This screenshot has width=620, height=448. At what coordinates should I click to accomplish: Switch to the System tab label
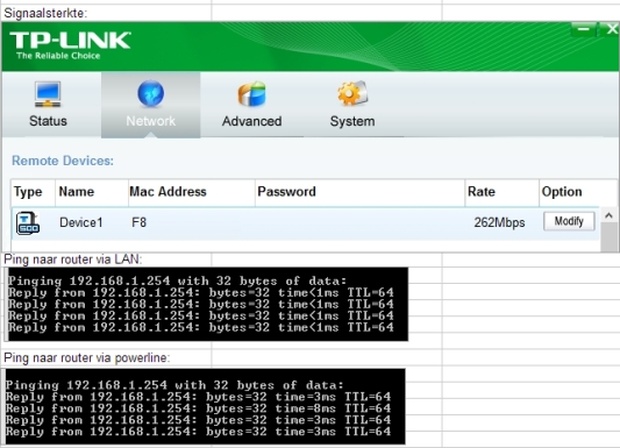tap(352, 121)
